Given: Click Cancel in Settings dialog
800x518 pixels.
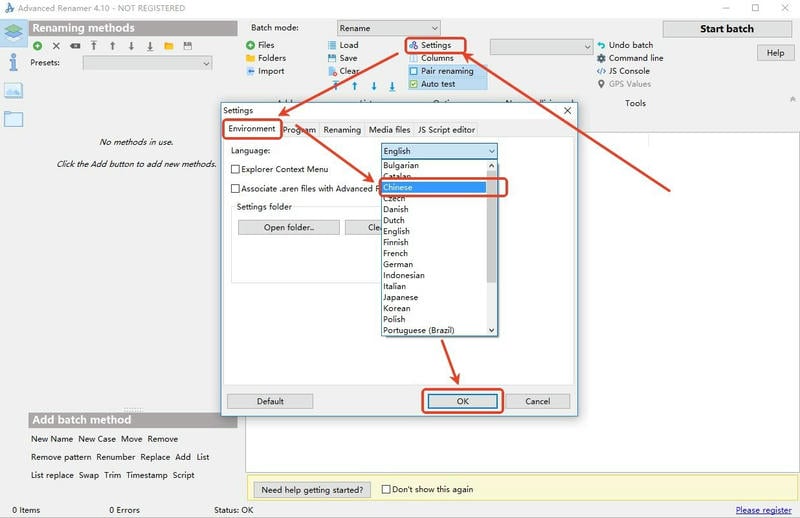Looking at the screenshot, I should [x=538, y=401].
